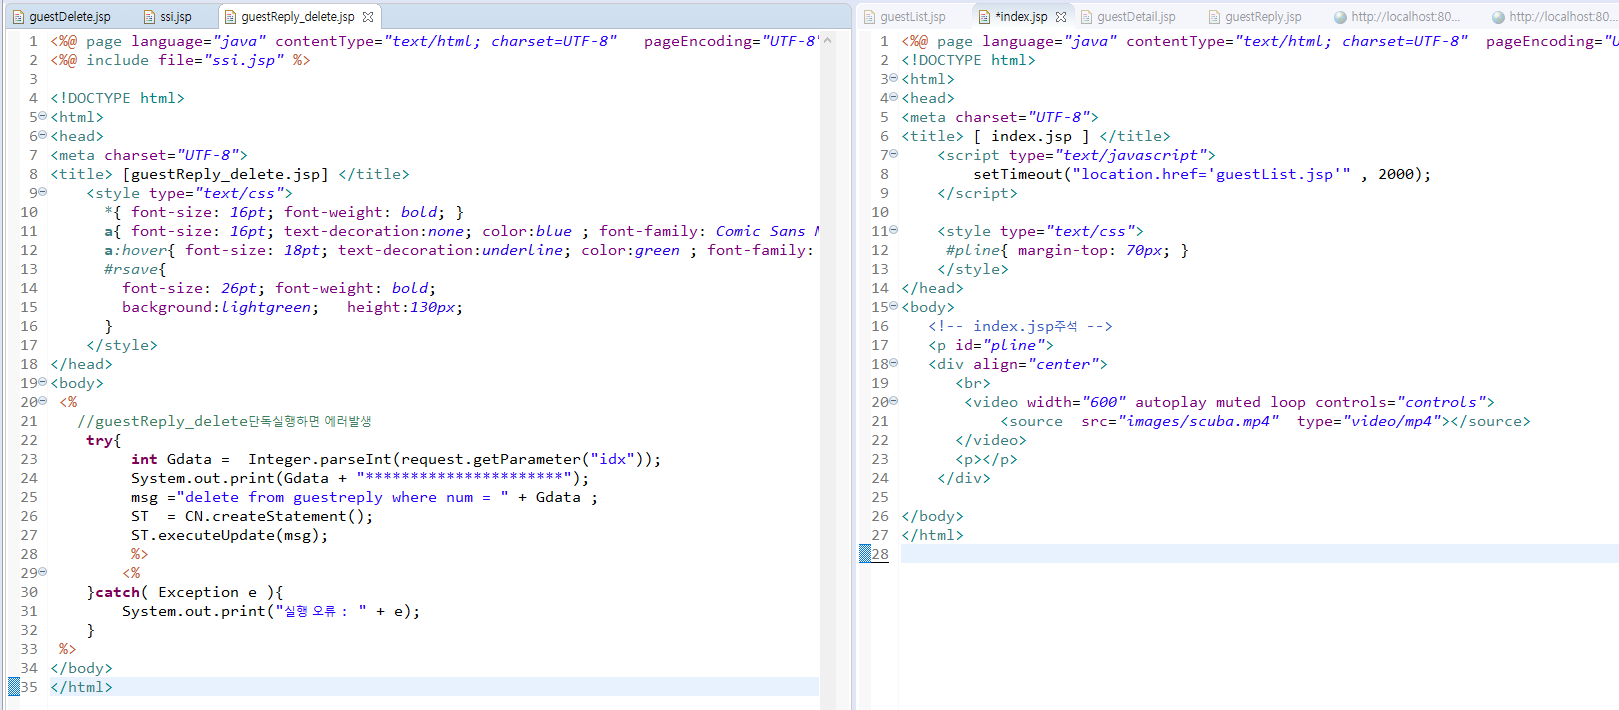Click the *index.jsp file icon
1619x710 pixels.
pos(984,17)
